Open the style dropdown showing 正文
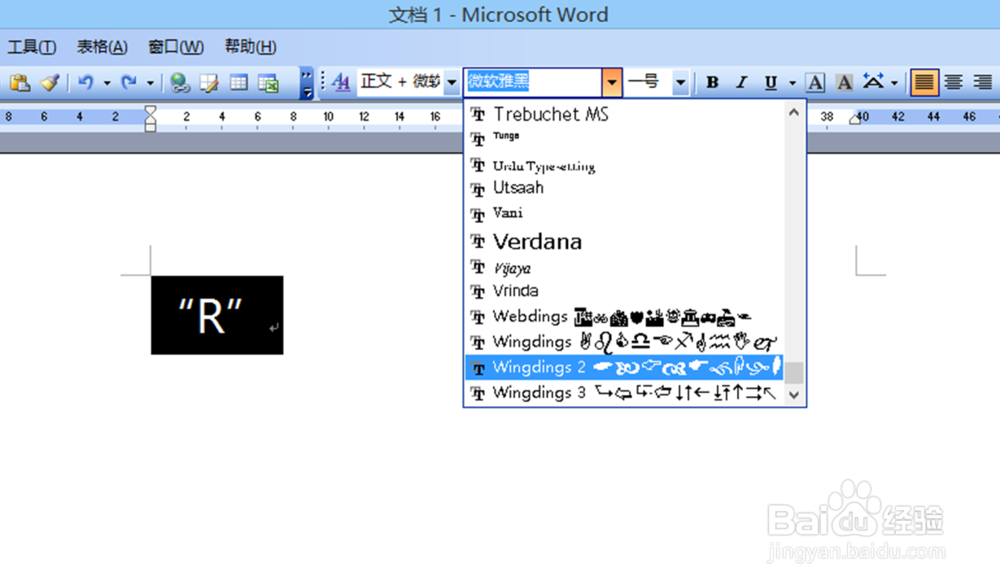Screen dimensions: 1000x586 pyautogui.click(x=452, y=82)
